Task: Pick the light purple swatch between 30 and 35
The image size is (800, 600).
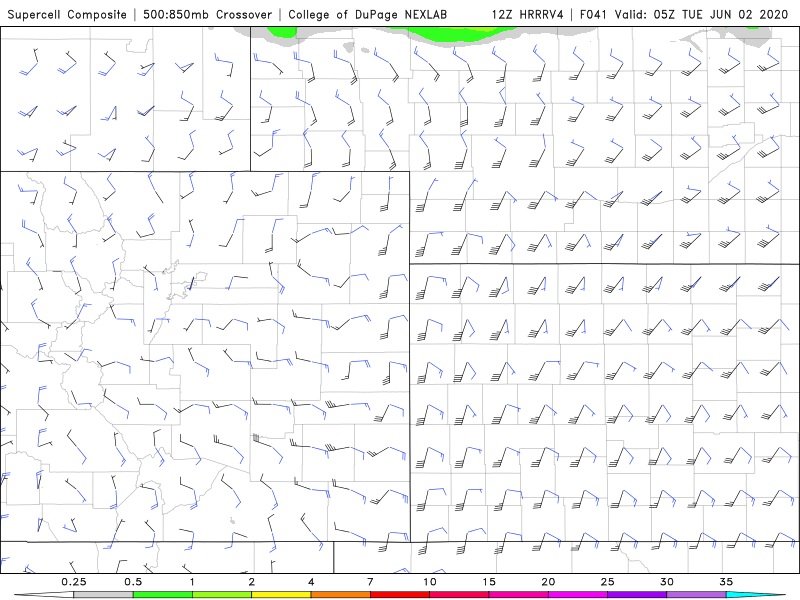Action: (696, 595)
